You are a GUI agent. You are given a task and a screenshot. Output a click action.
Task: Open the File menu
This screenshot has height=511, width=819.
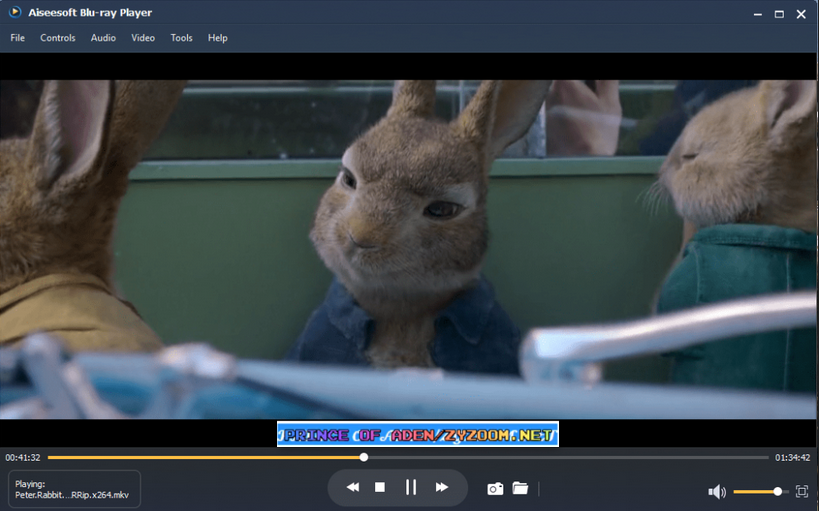[x=17, y=38]
